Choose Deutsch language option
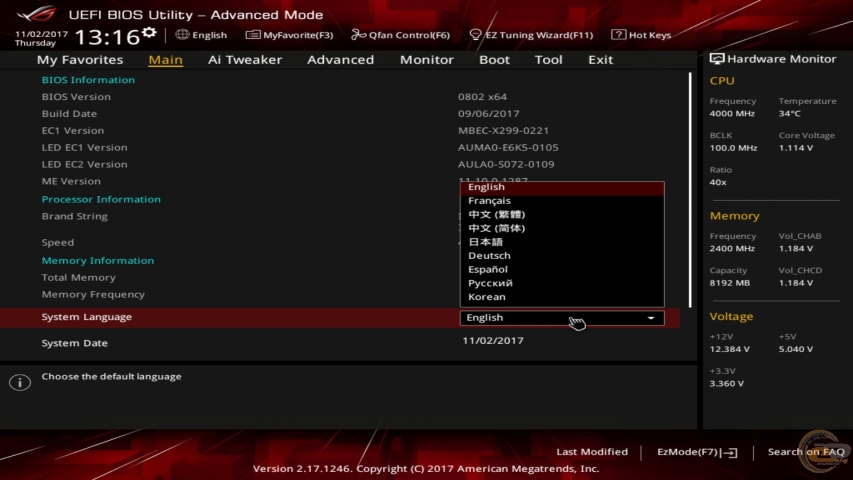The image size is (853, 480). point(562,255)
